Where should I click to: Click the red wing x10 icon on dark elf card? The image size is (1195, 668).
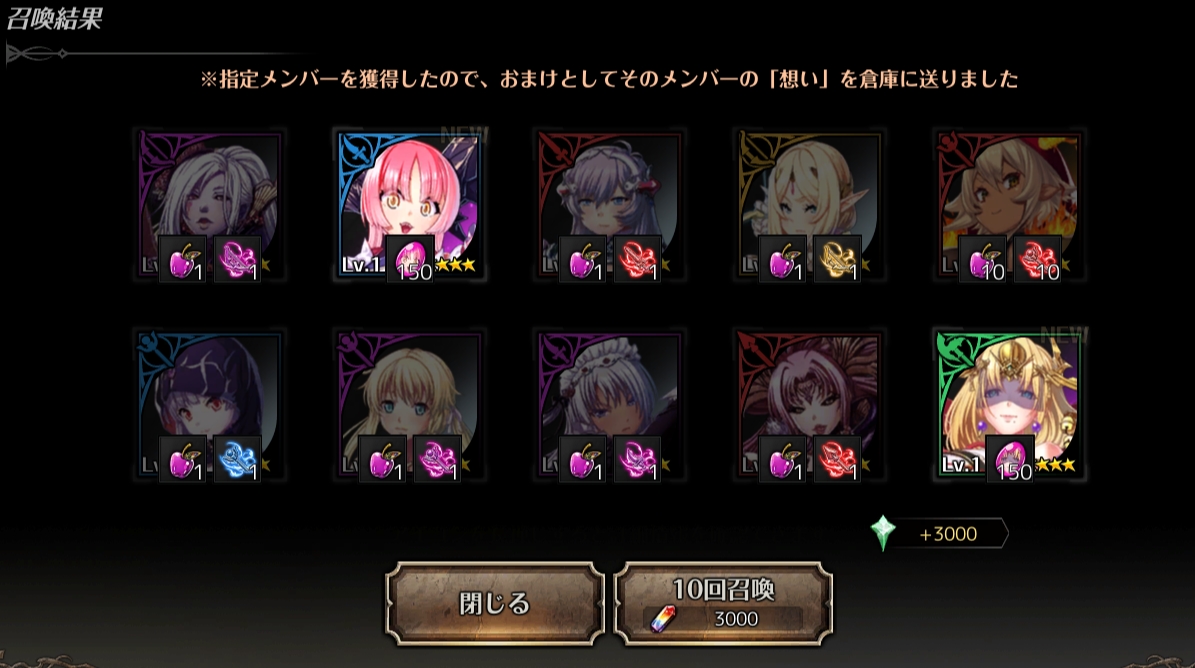click(1037, 259)
